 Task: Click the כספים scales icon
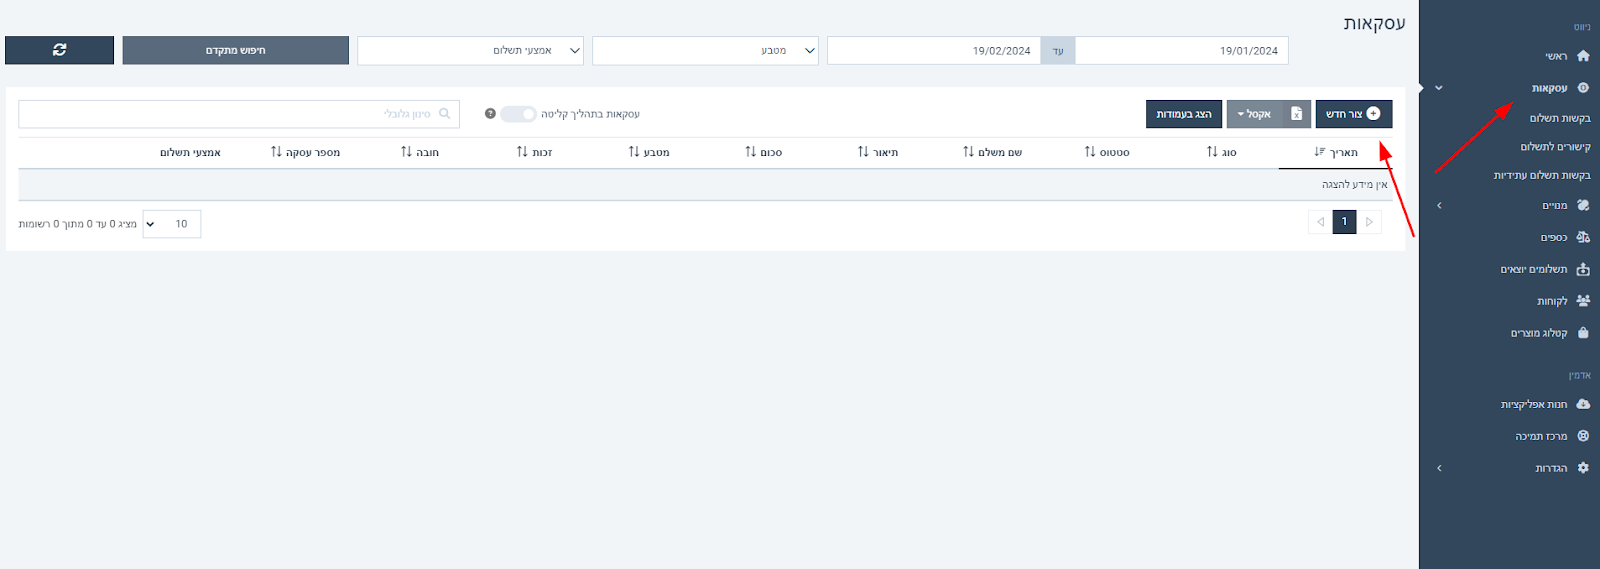1583,237
